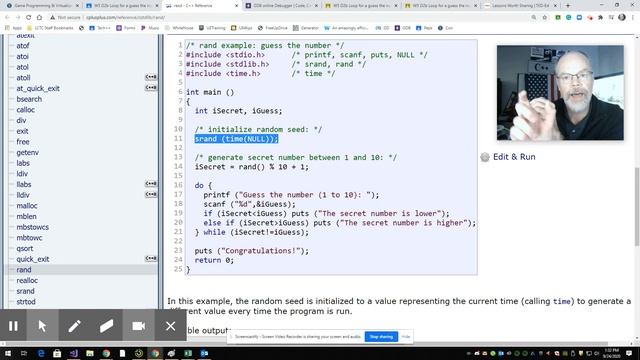Select the pen drawing tool in recorder toolbar
This screenshot has height=360, width=640.
tap(75, 326)
